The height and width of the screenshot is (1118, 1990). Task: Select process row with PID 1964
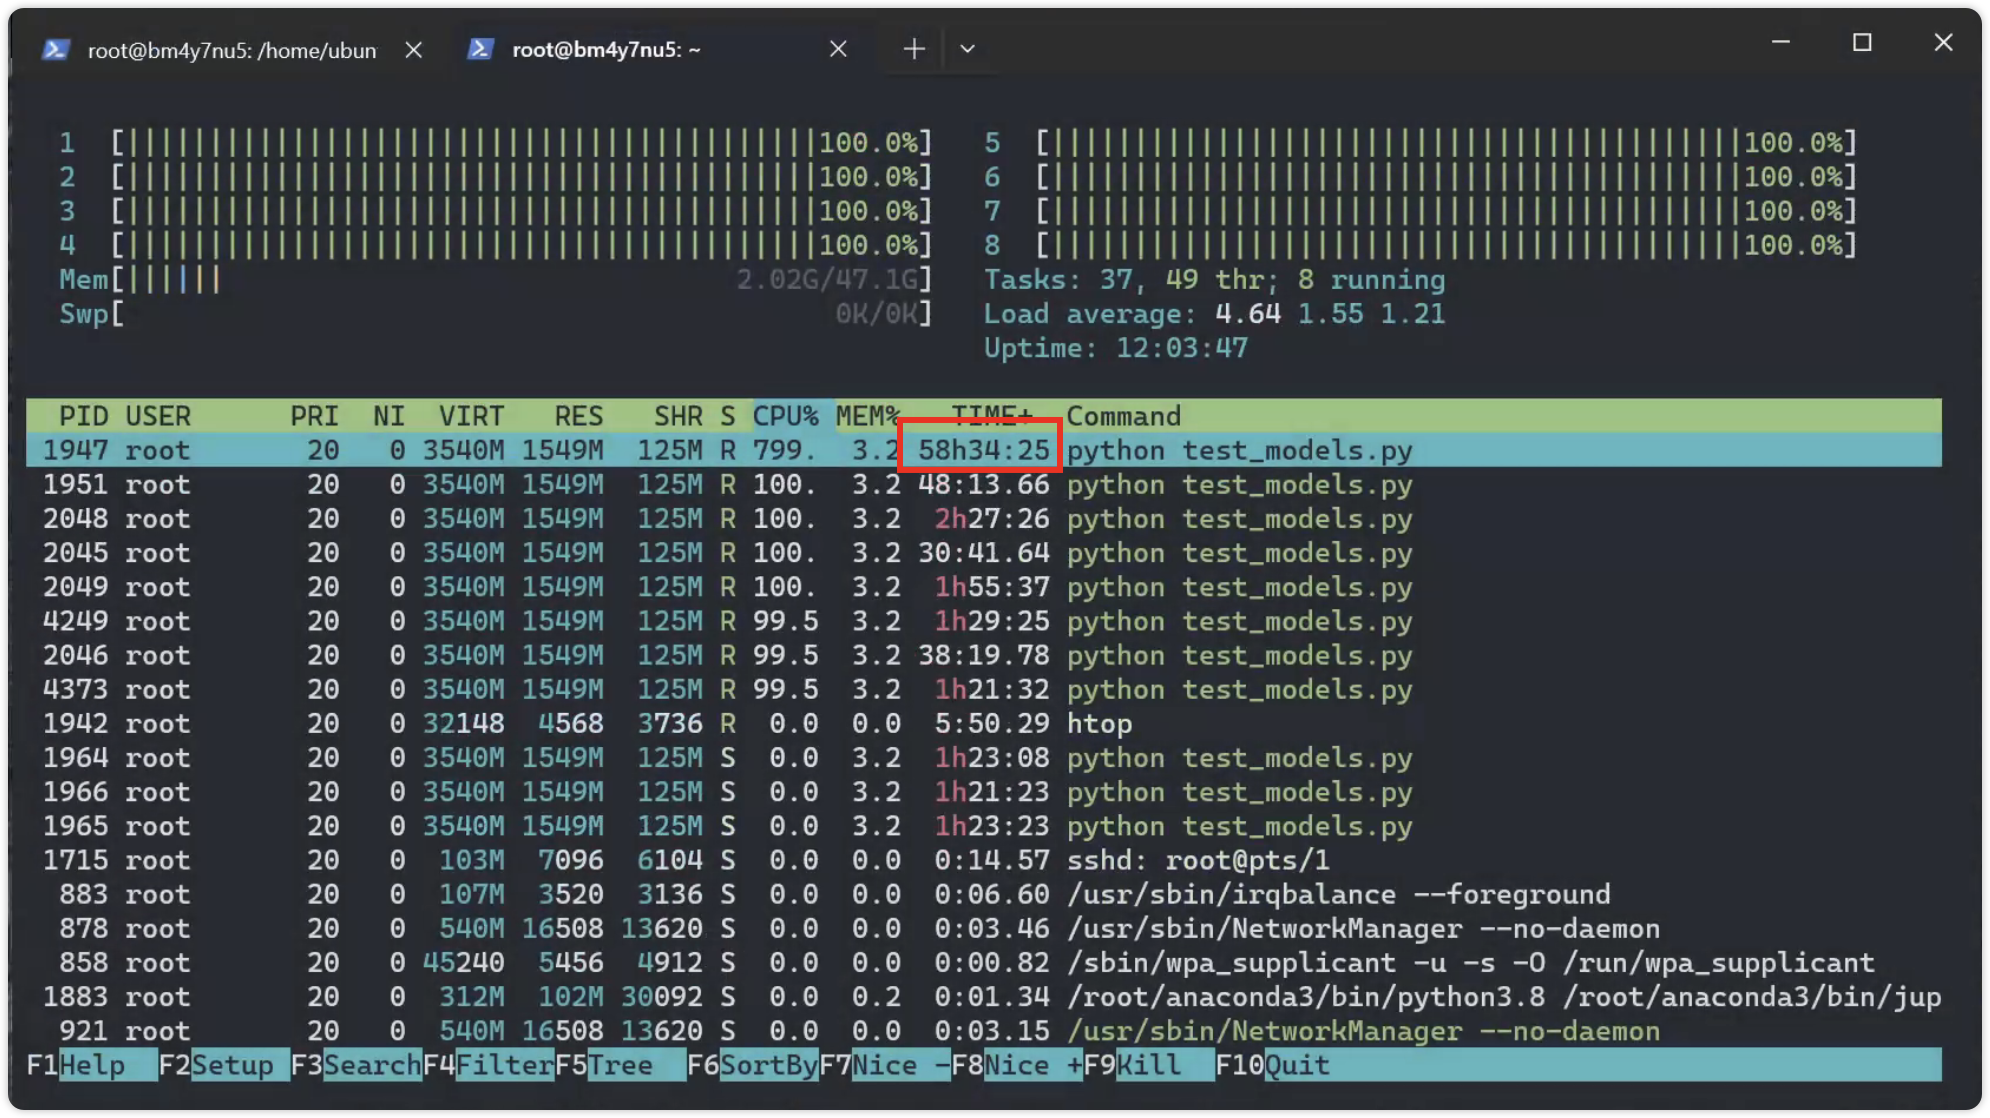pos(984,758)
